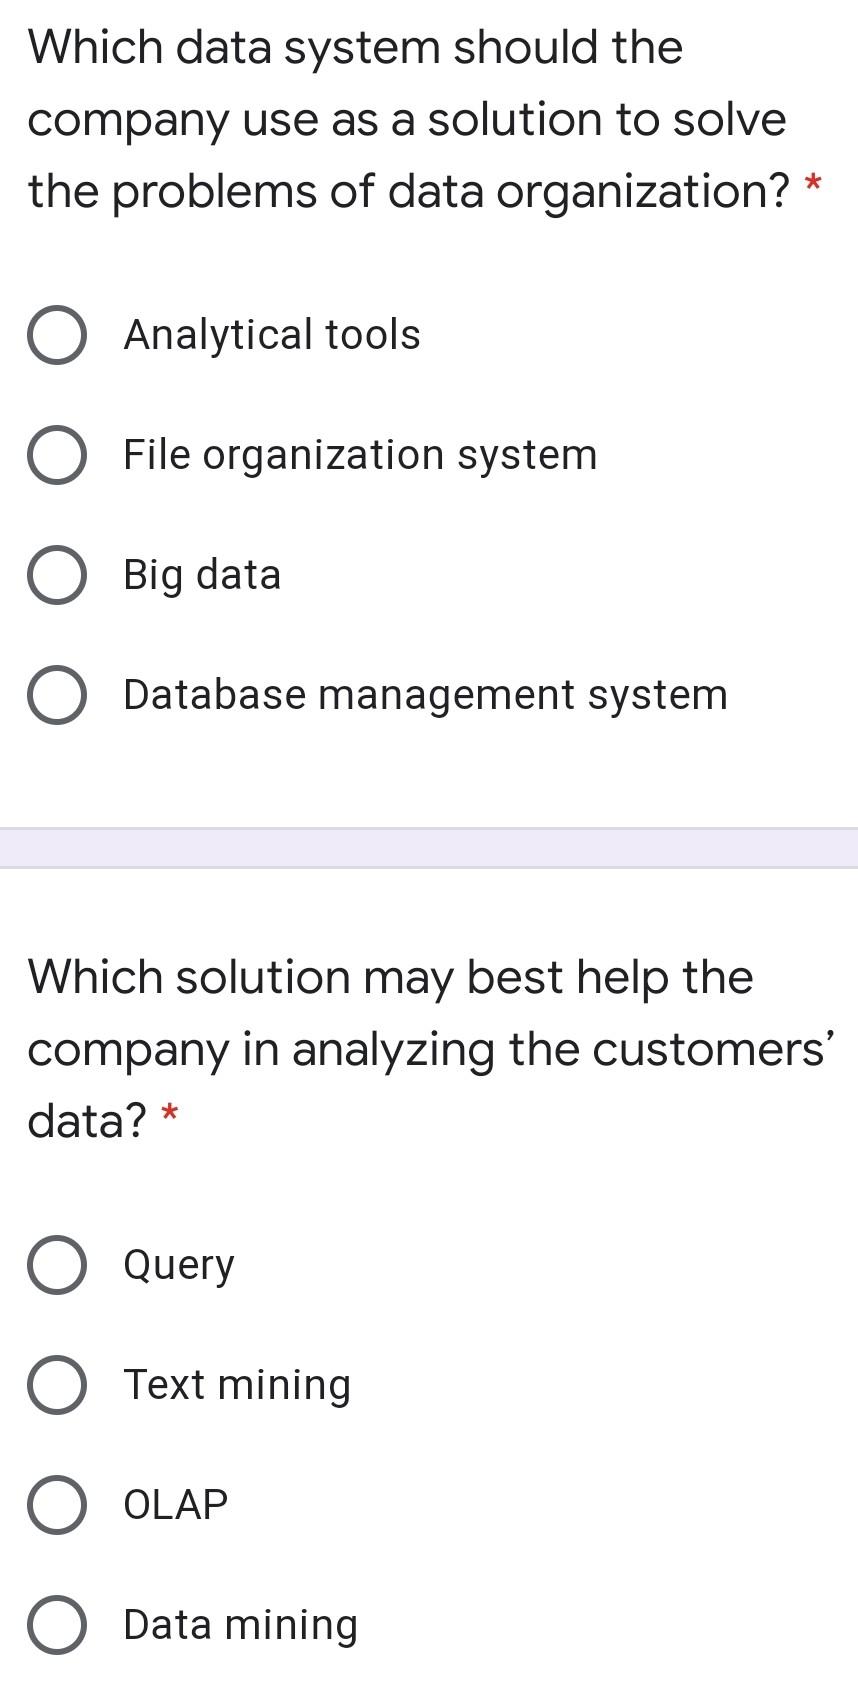Click the "Query" option label text

[179, 1266]
